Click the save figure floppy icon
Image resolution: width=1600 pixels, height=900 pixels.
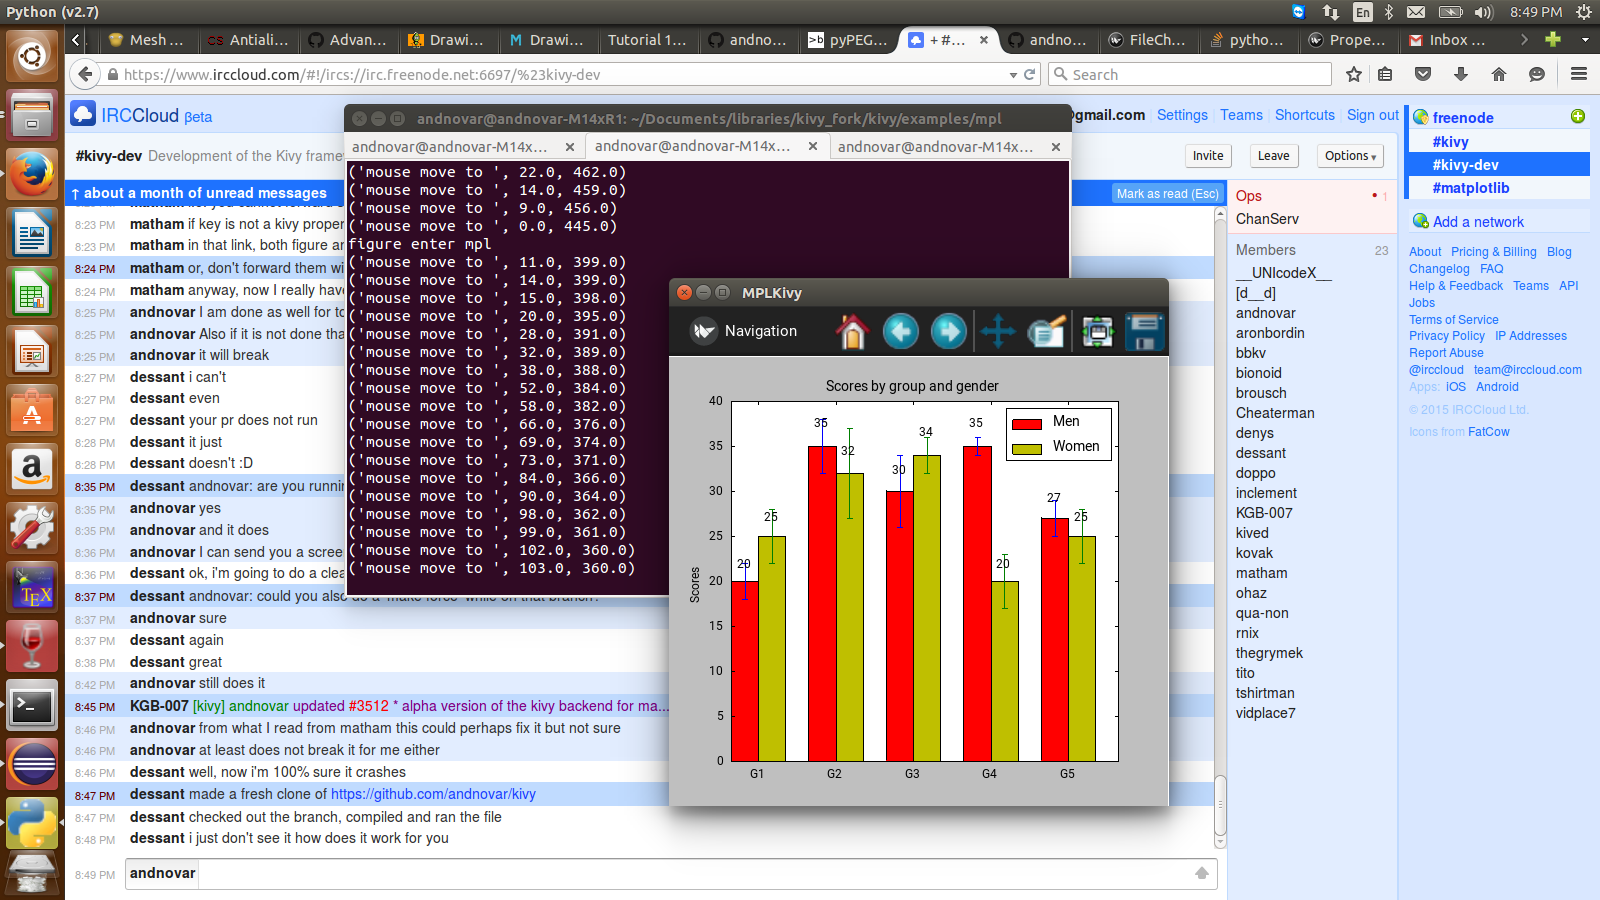1145,331
